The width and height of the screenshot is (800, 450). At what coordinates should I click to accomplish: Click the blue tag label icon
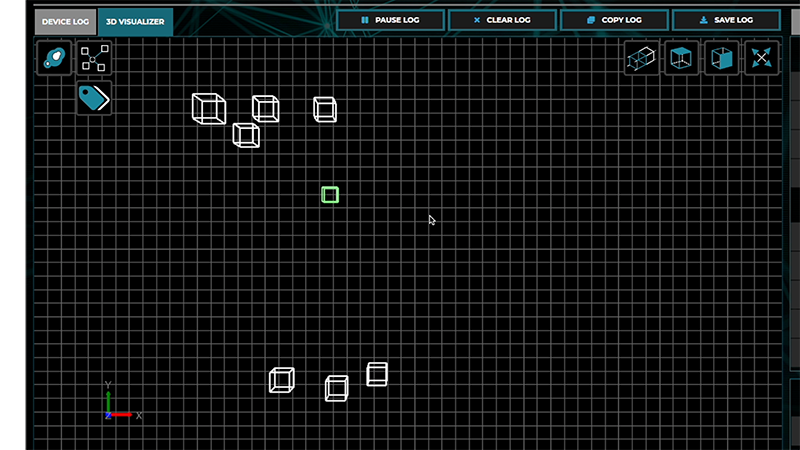[93, 97]
